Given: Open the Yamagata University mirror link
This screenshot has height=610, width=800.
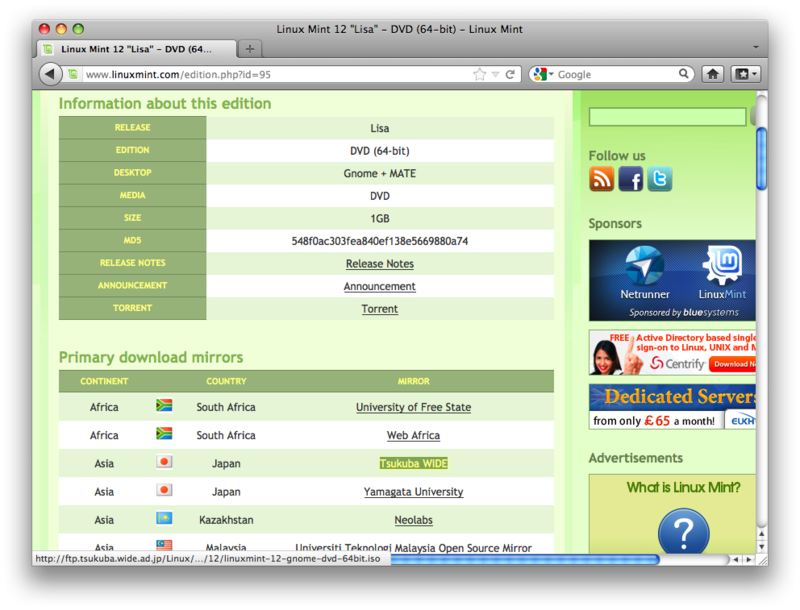Looking at the screenshot, I should coord(413,492).
